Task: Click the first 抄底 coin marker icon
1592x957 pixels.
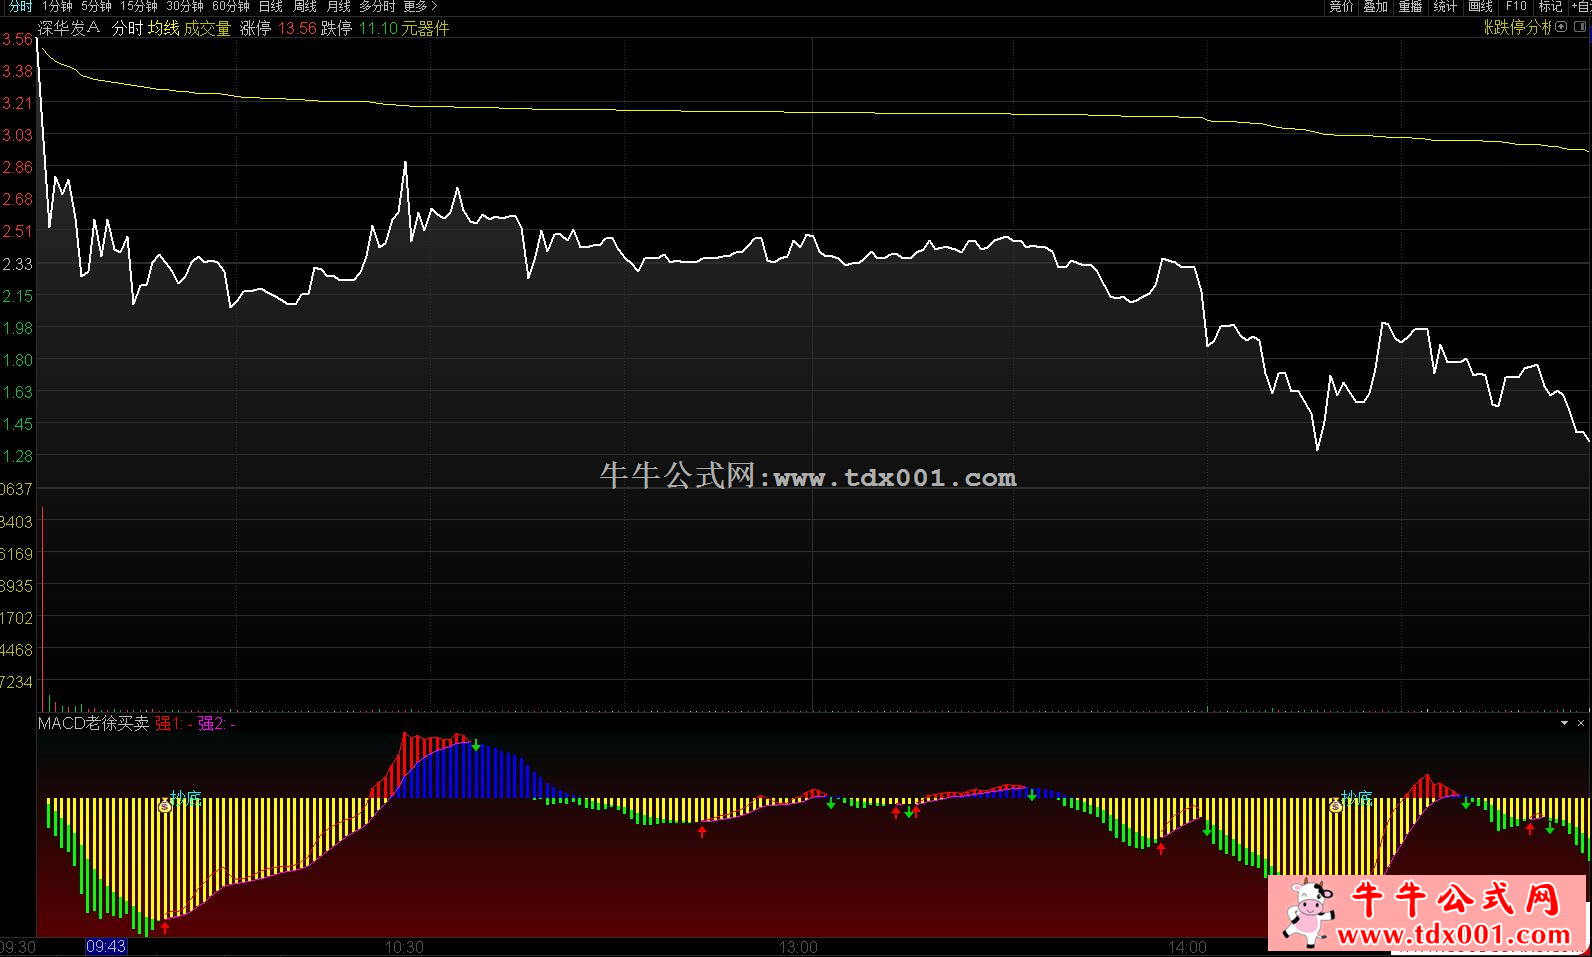Action: tap(165, 806)
